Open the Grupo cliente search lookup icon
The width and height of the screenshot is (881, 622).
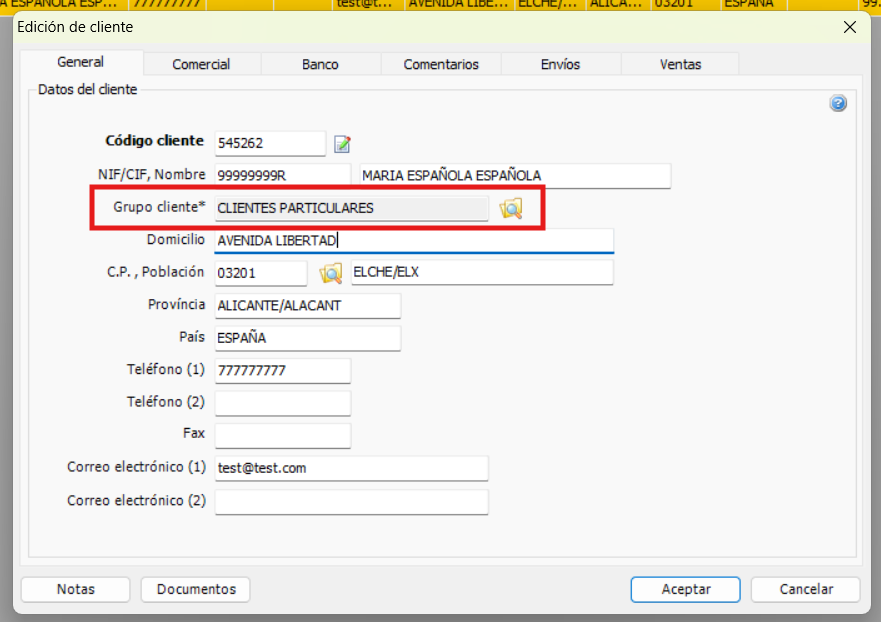click(511, 208)
